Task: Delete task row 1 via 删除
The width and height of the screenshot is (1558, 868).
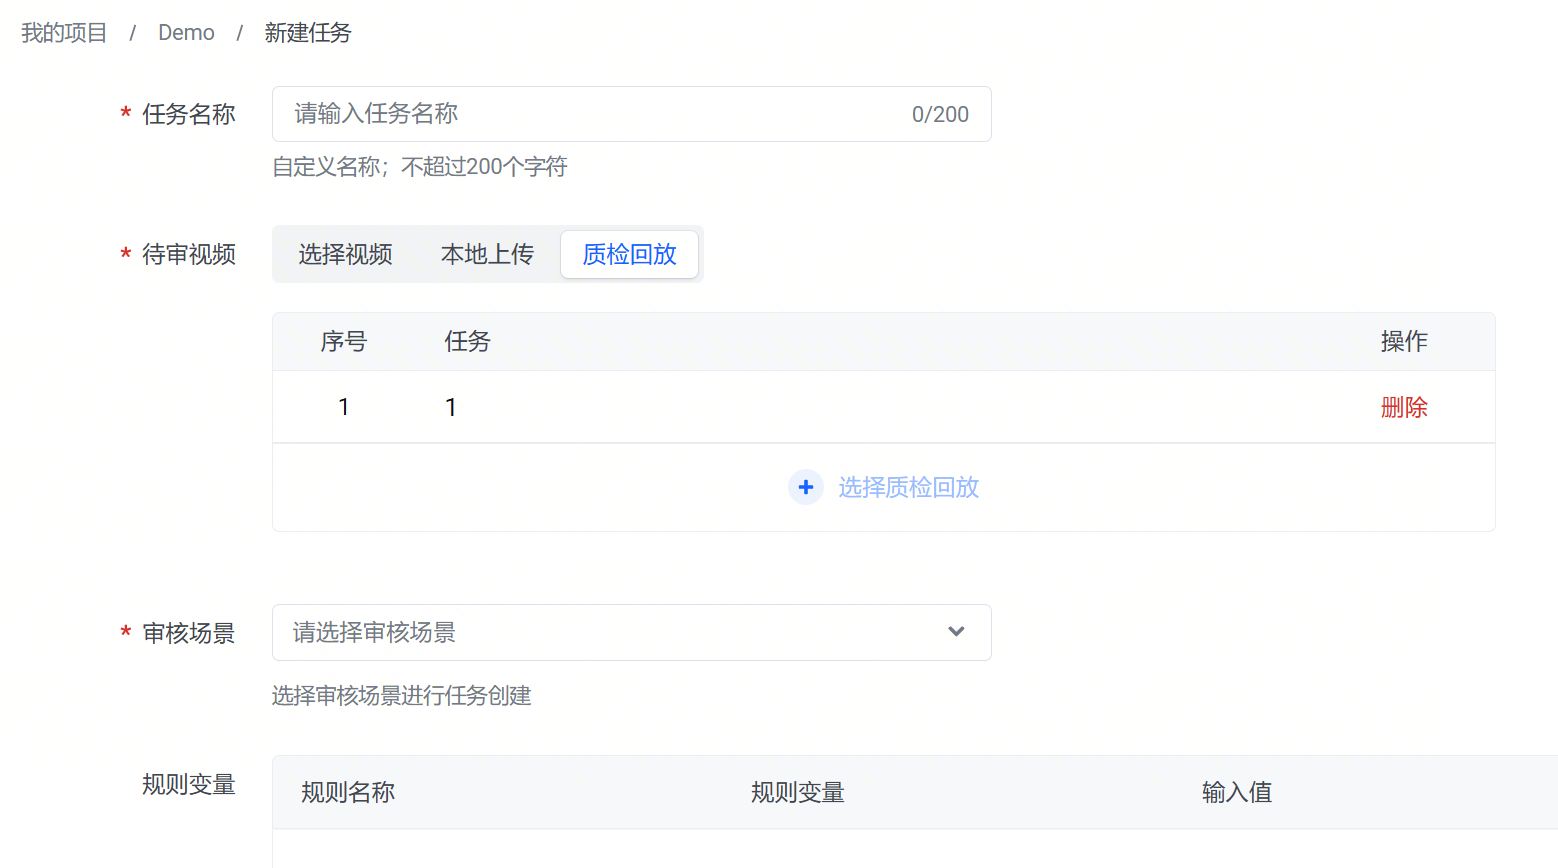Action: pos(1404,407)
